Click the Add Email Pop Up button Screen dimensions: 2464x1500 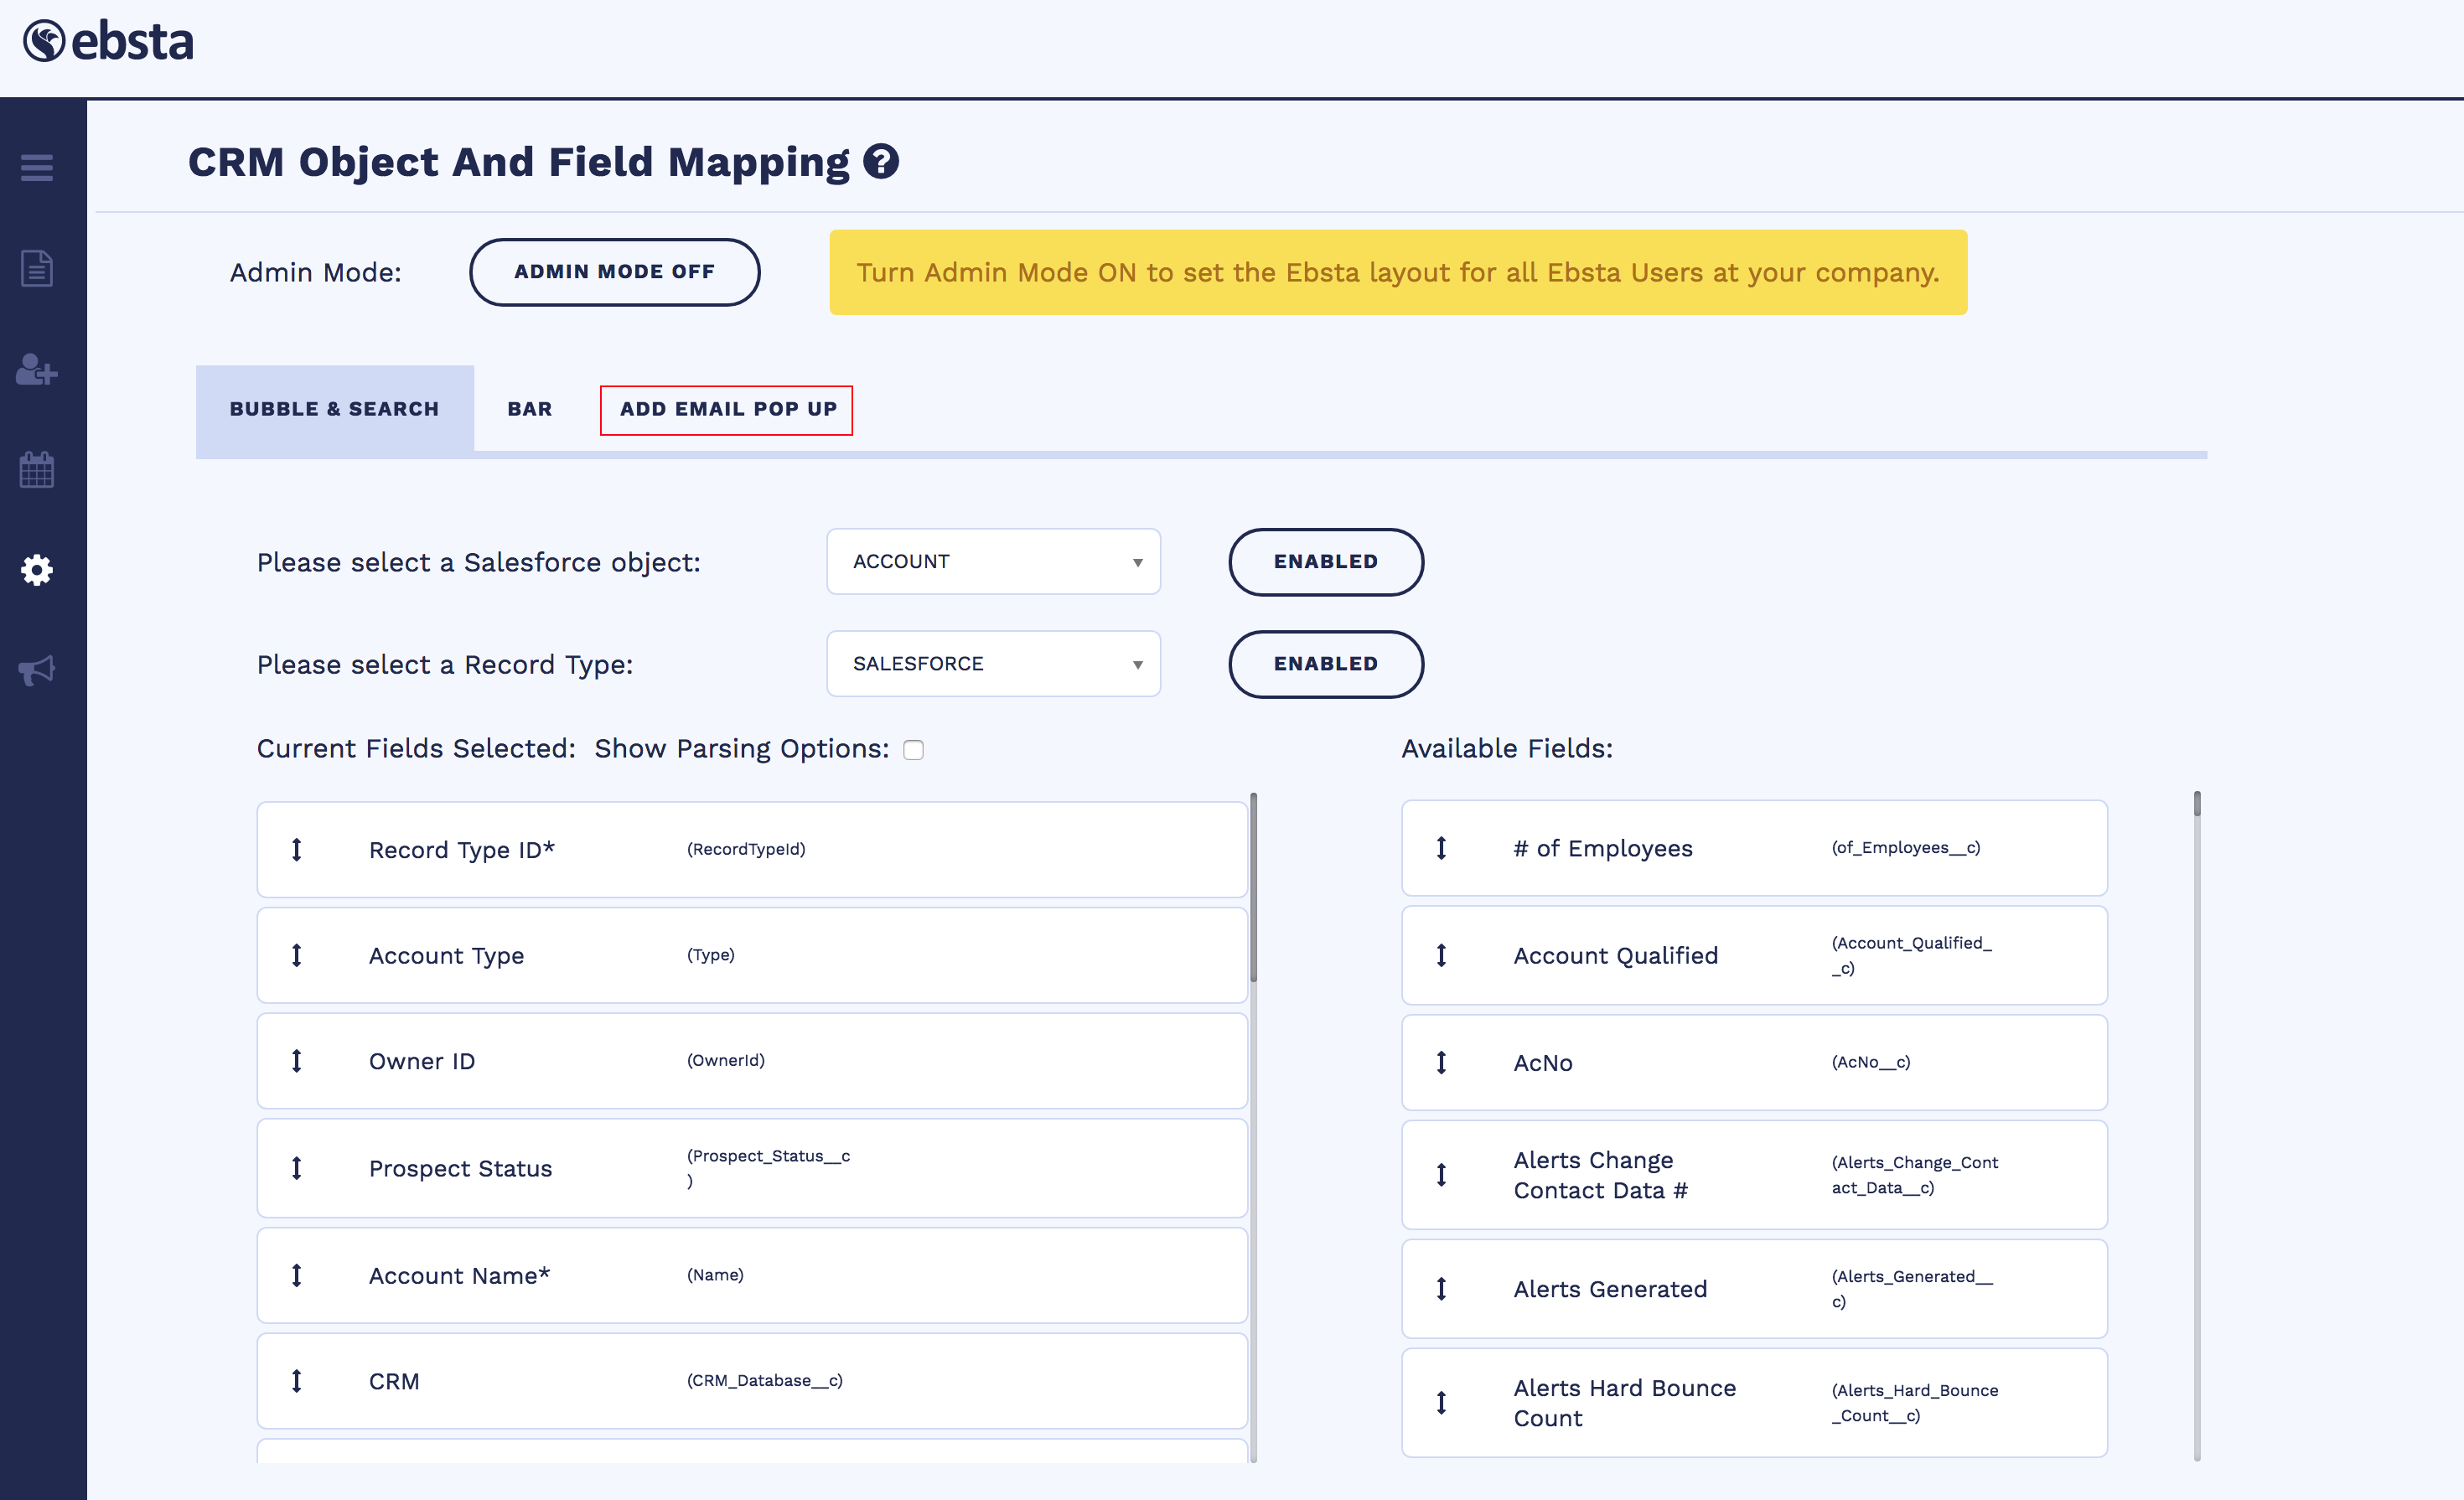[x=727, y=409]
